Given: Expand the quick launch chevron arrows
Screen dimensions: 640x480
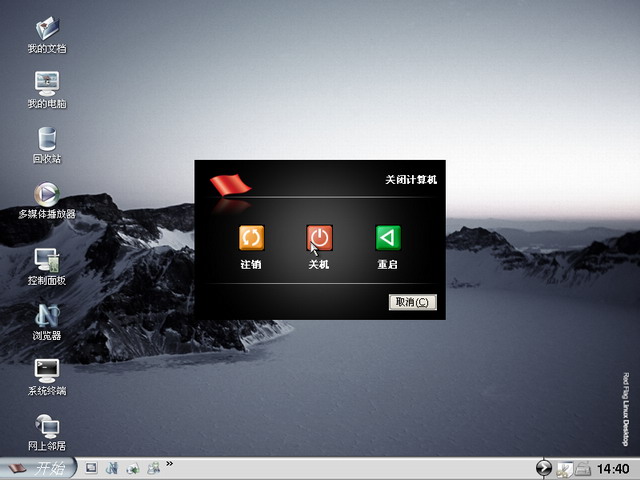Looking at the screenshot, I should point(169,463).
